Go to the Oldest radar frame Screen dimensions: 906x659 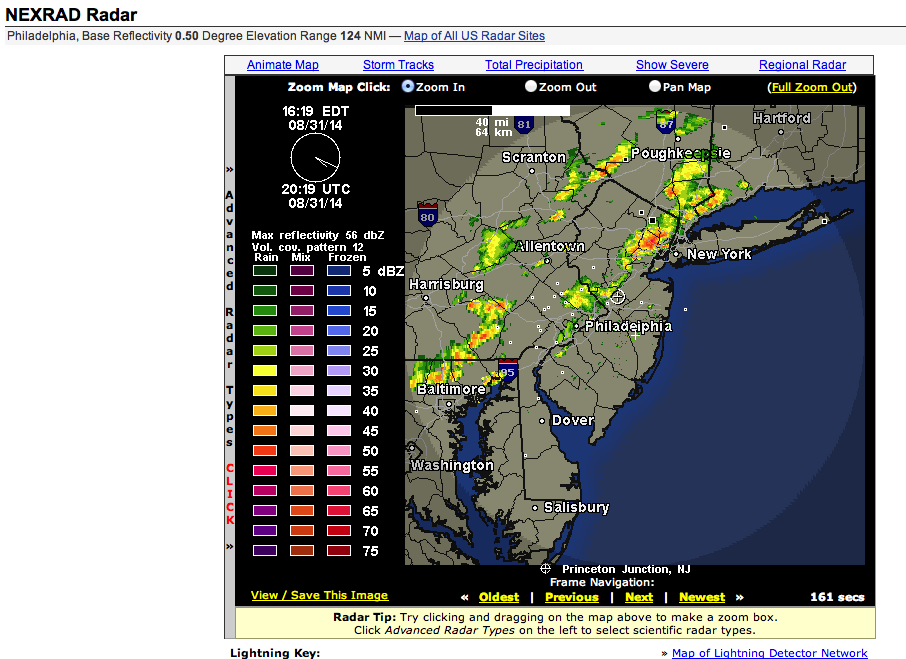(499, 597)
